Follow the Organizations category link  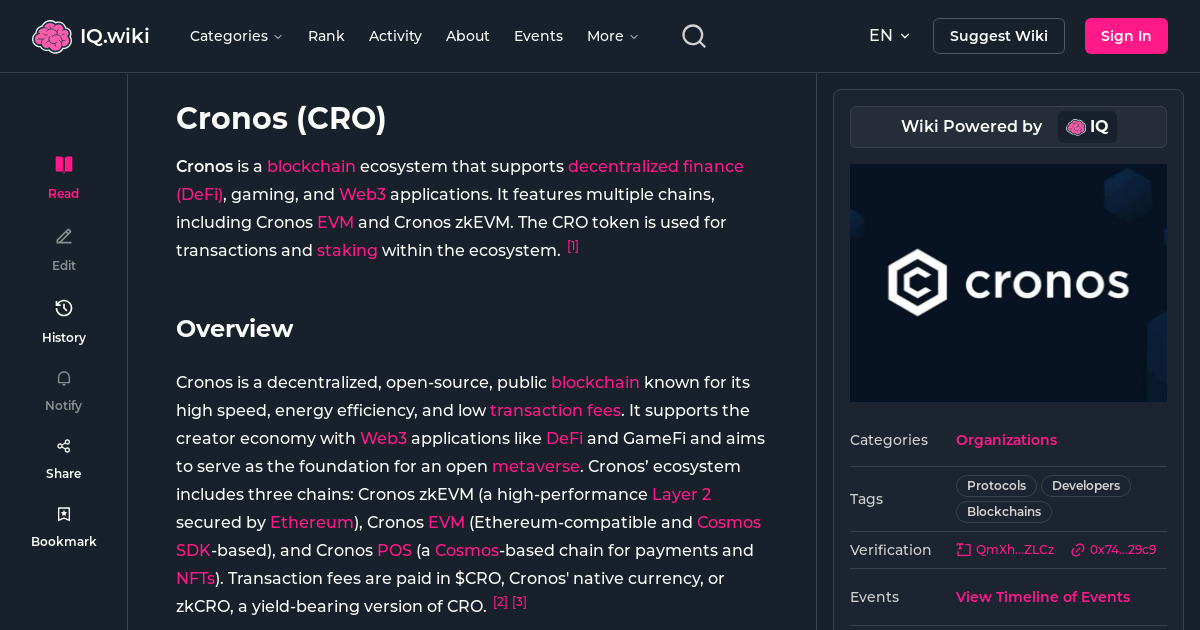[1006, 440]
